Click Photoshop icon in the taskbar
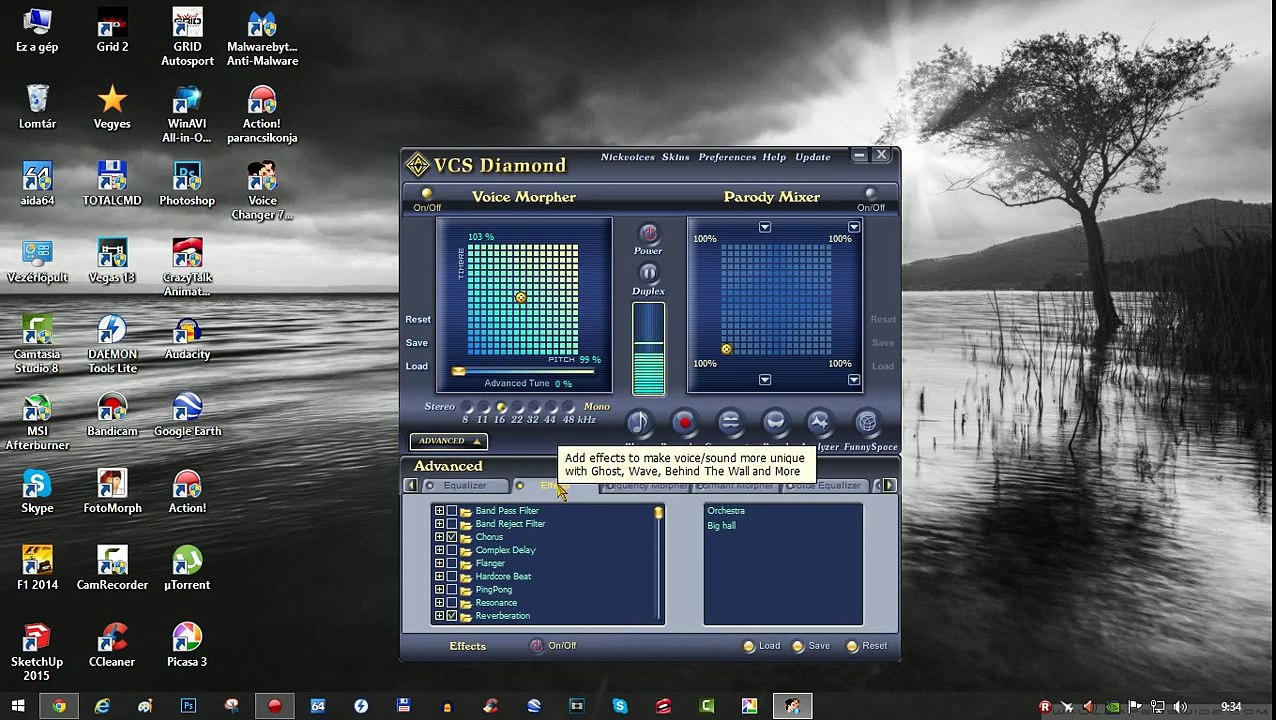Viewport: 1276px width, 720px height. [188, 706]
